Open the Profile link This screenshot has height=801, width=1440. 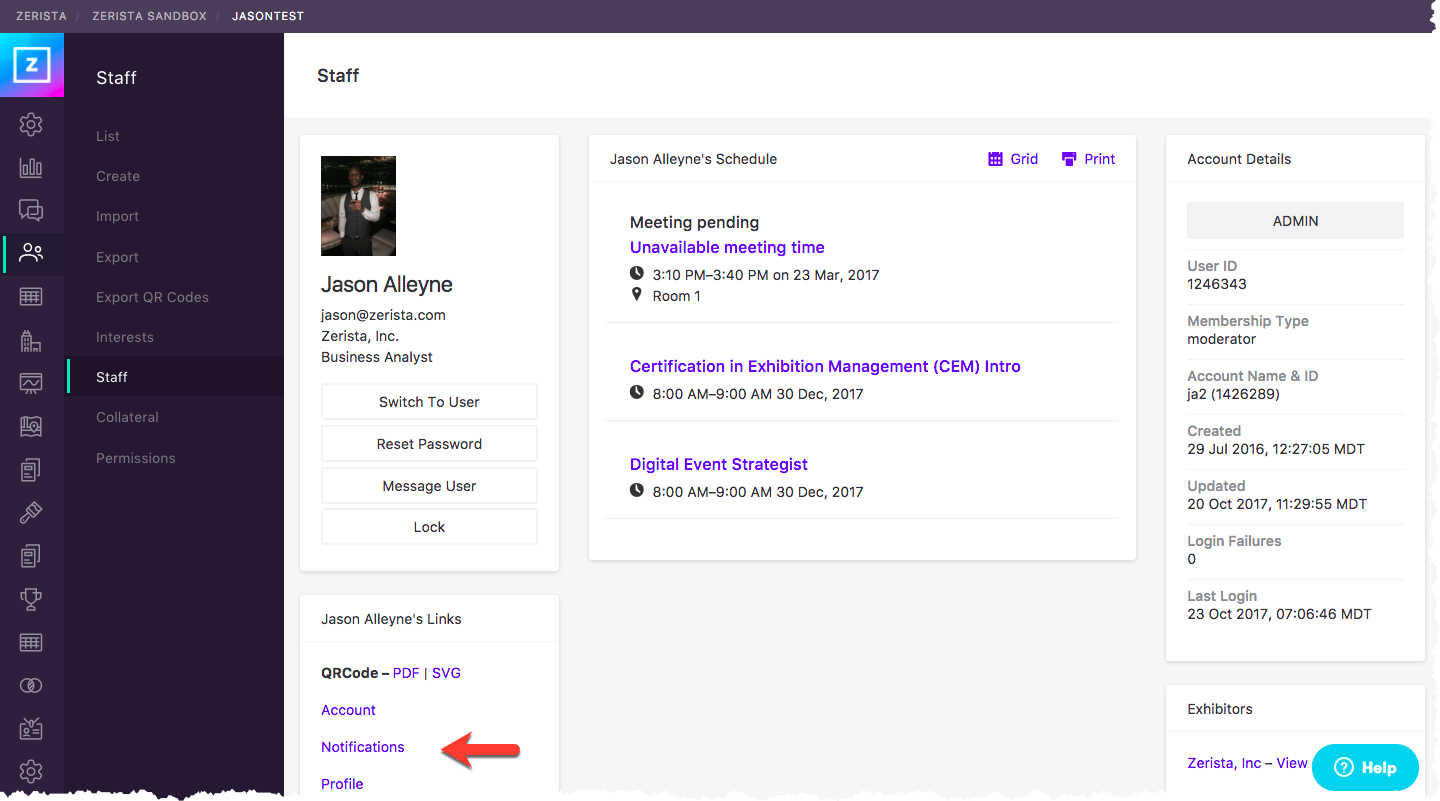(342, 784)
